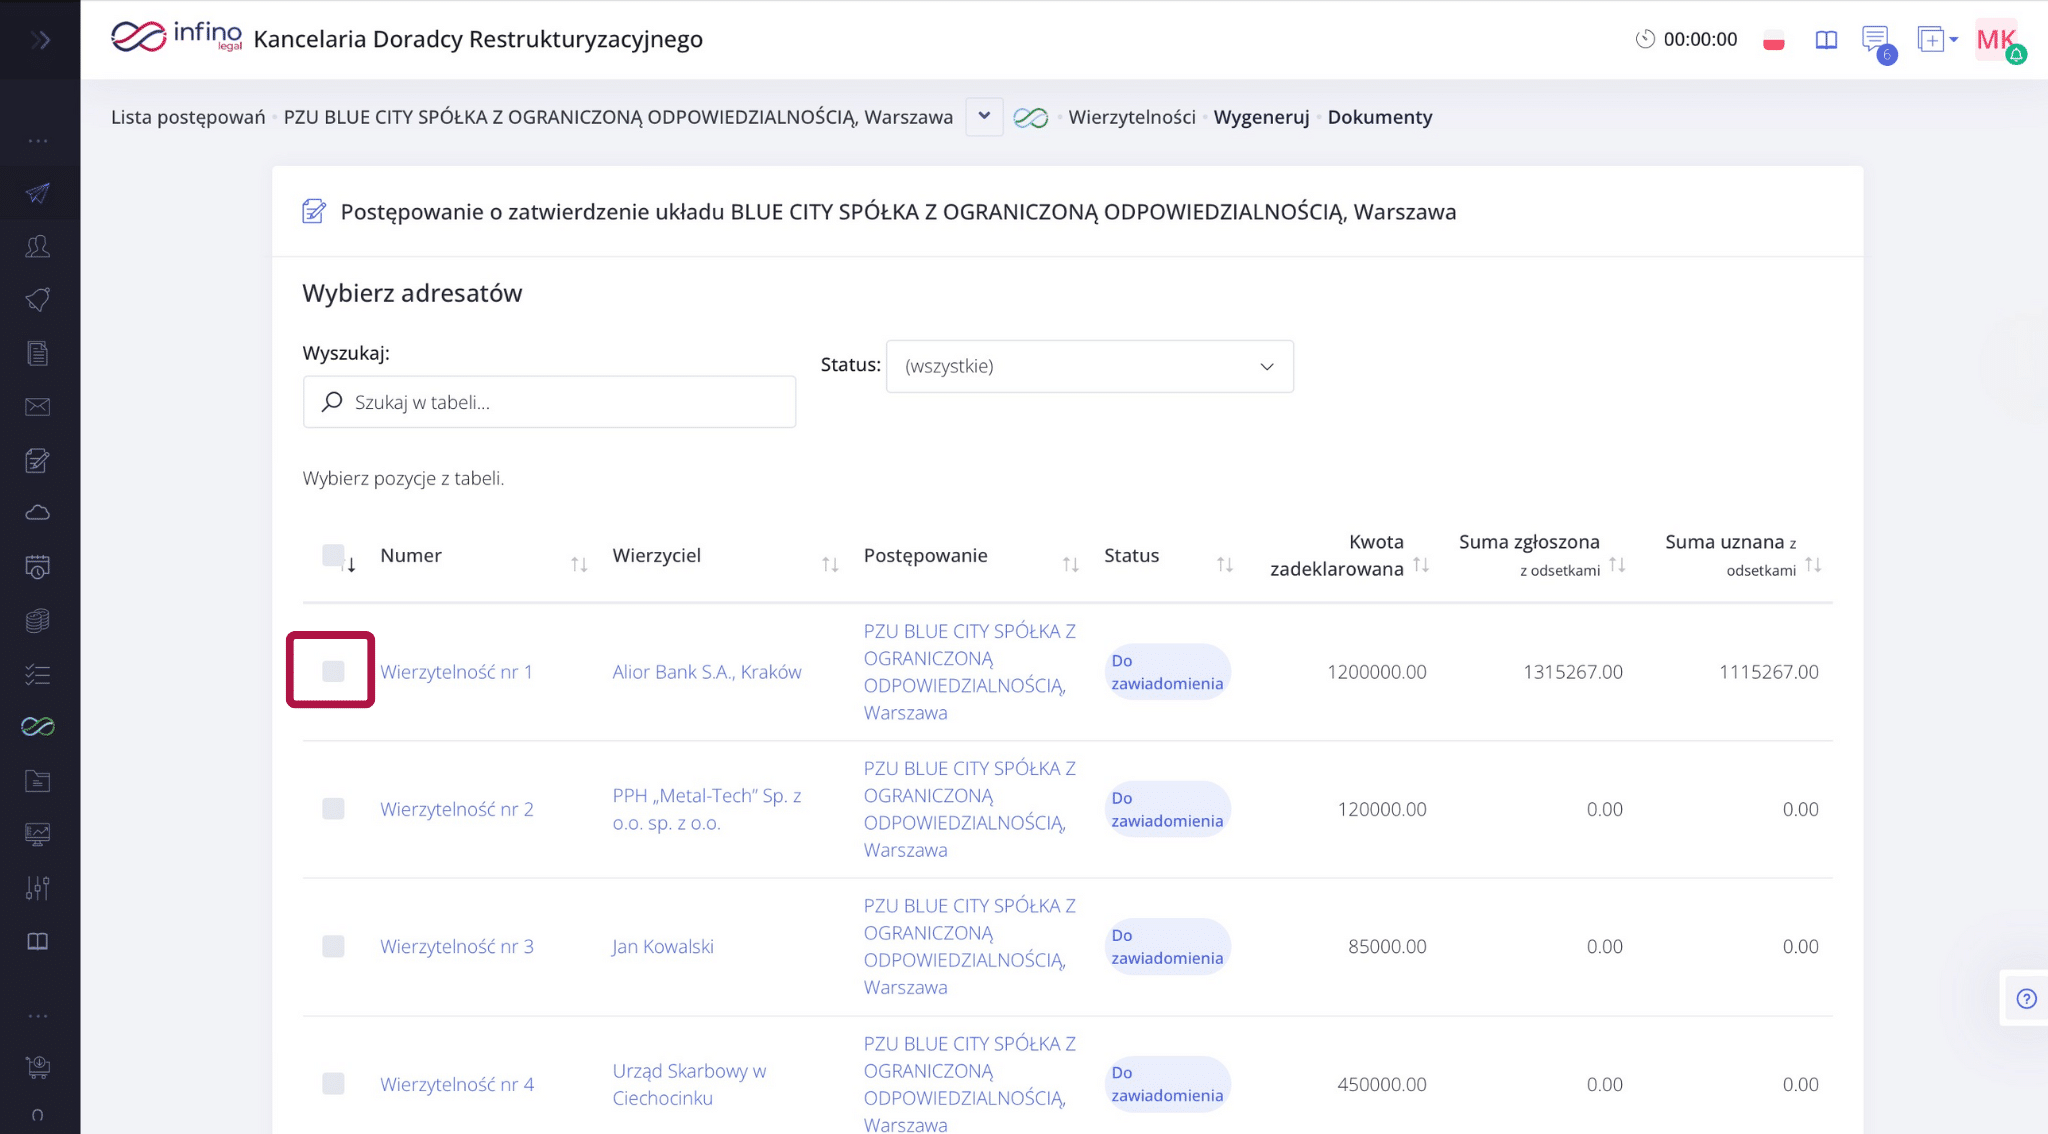Click the Szukaj w tabeli search field

point(550,402)
